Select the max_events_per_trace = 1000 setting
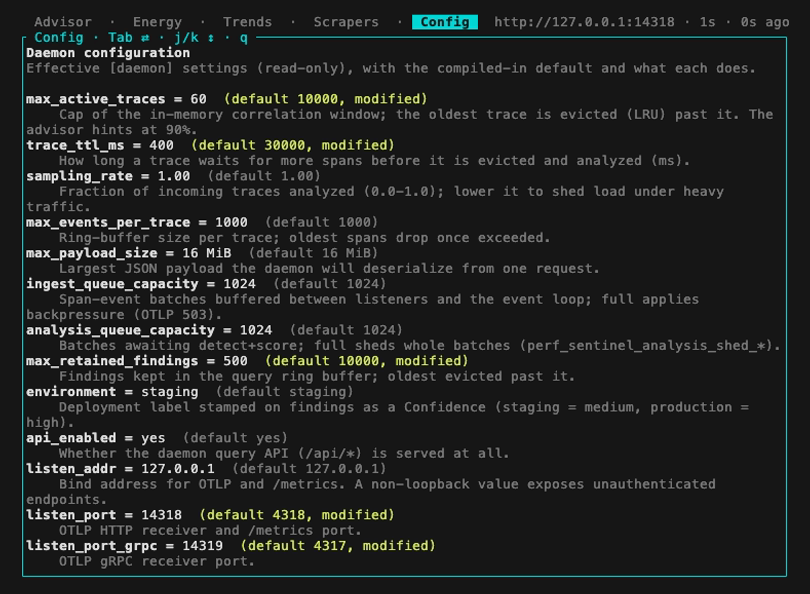This screenshot has height=594, width=810. [137, 222]
